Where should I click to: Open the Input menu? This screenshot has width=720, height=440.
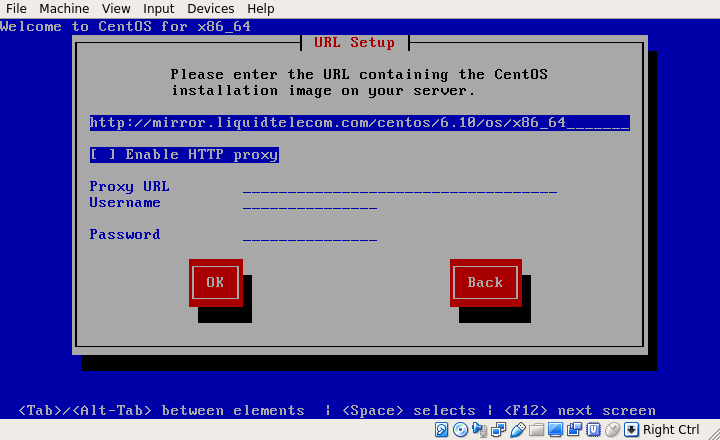tap(158, 9)
